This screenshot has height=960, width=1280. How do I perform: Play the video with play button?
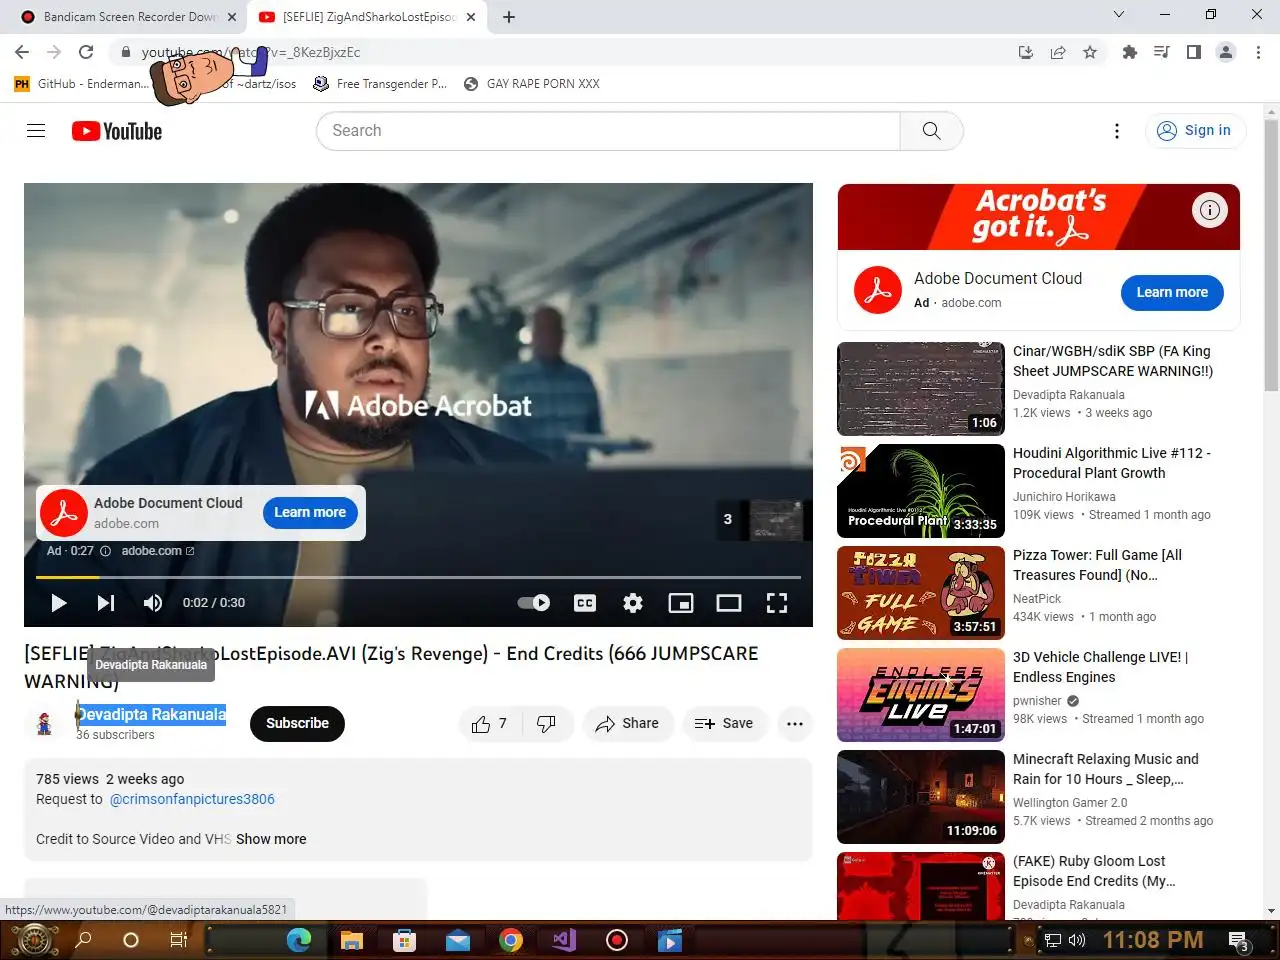pyautogui.click(x=58, y=603)
